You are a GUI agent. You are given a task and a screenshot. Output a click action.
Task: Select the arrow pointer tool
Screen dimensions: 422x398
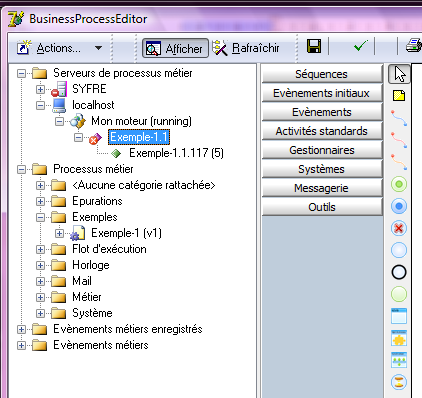tap(399, 74)
